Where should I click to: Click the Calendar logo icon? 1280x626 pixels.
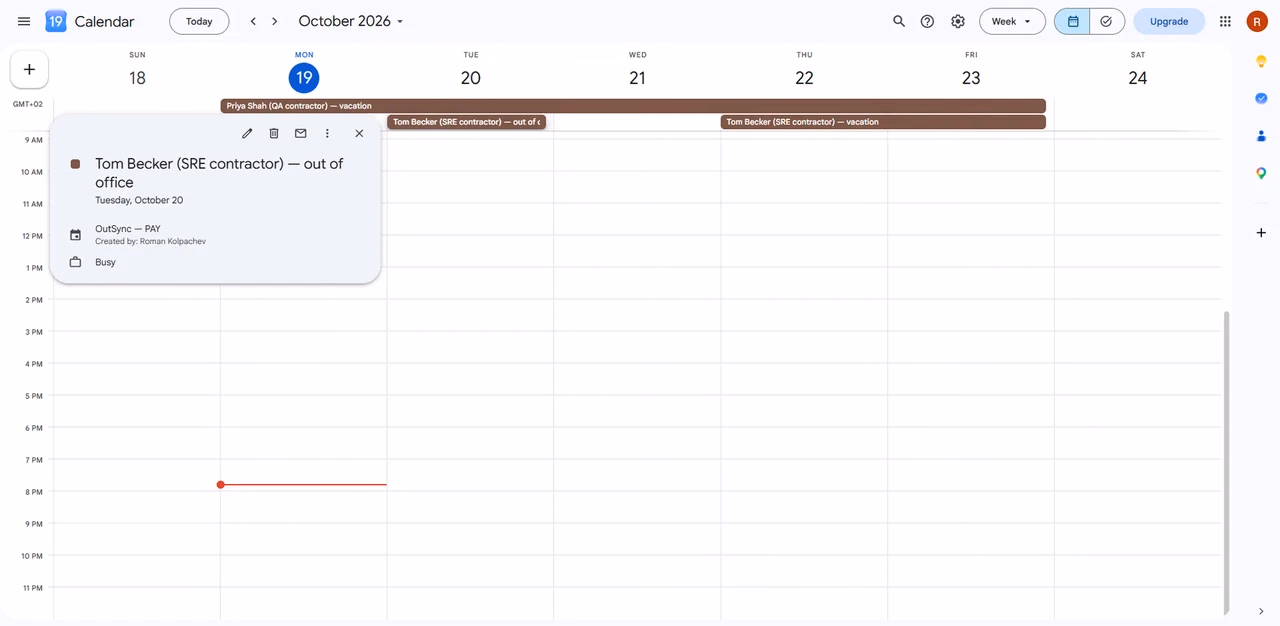[x=56, y=21]
